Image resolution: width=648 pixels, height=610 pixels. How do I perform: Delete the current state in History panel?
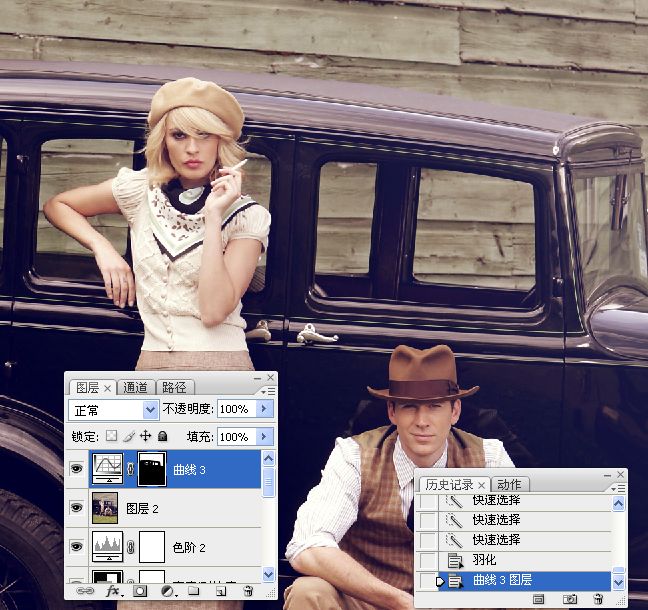pos(598,599)
